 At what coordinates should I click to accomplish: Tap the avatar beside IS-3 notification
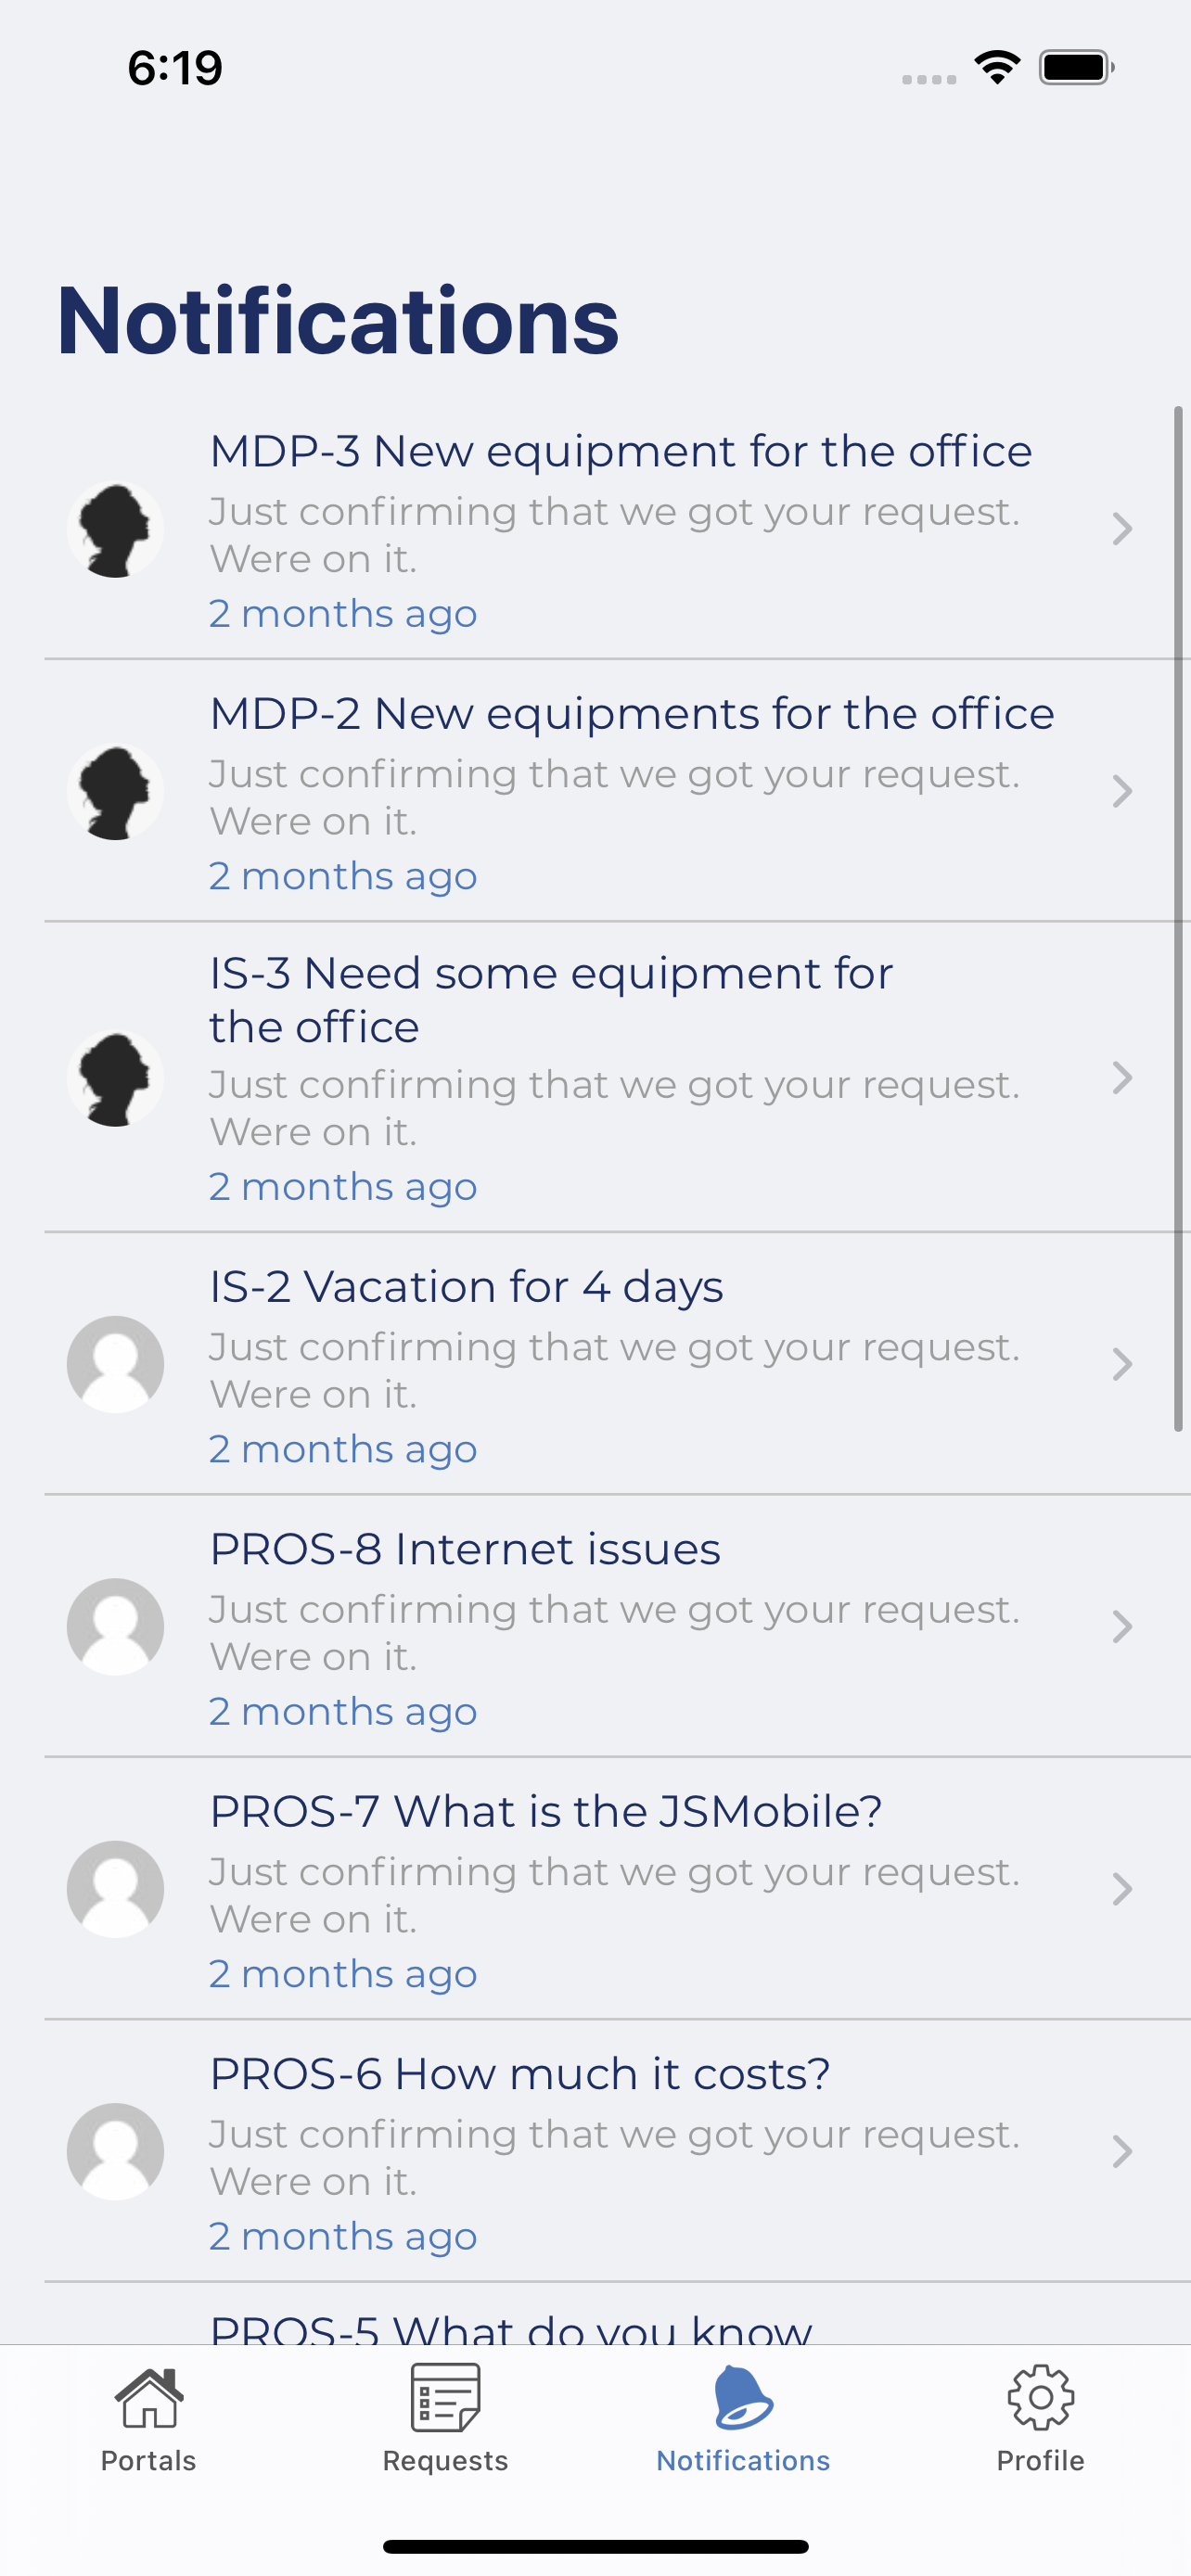click(115, 1078)
